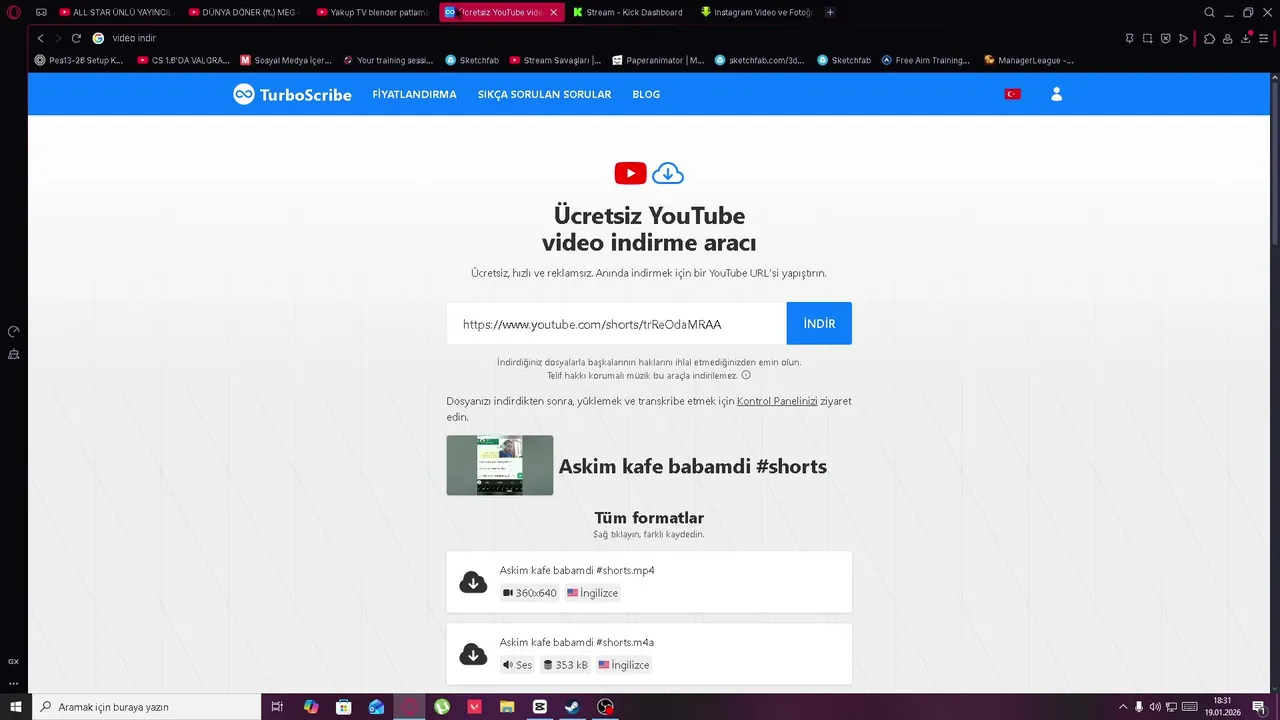Launch Steam from the taskbar

click(x=572, y=707)
